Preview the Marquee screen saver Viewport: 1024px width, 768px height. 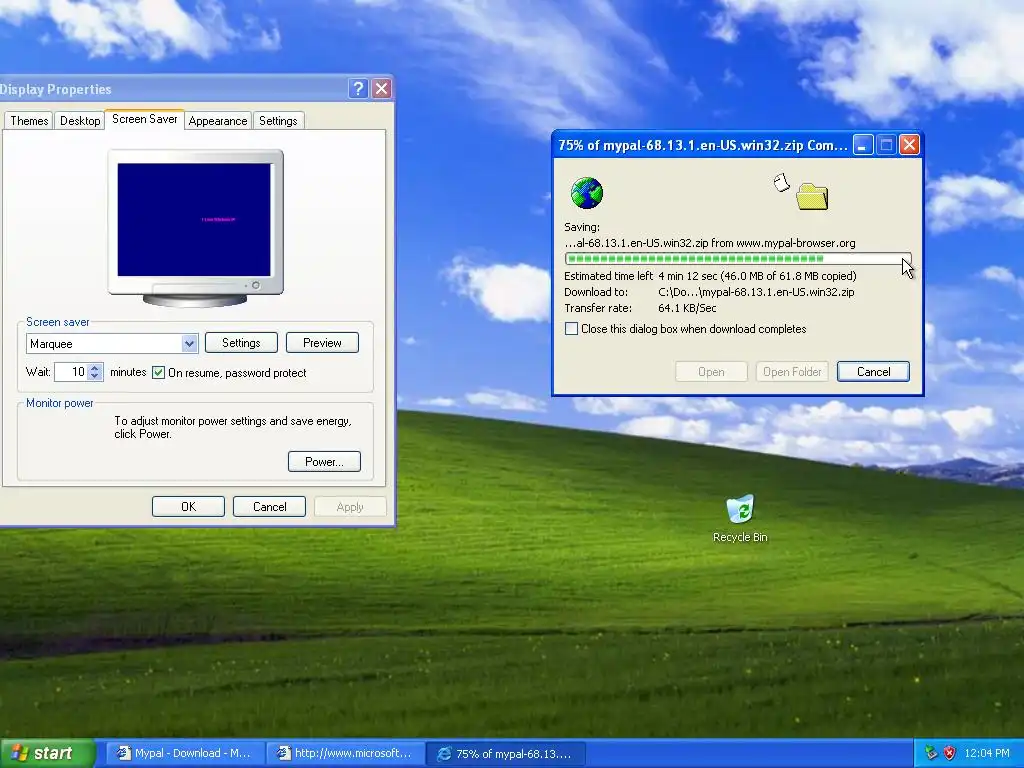pyautogui.click(x=322, y=343)
